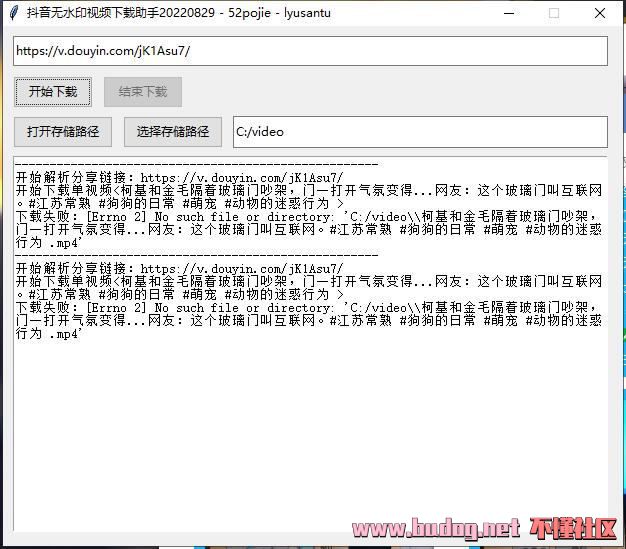Viewport: 626px width, 549px height.
Task: Close the Douyin downloader window
Action: 600,13
